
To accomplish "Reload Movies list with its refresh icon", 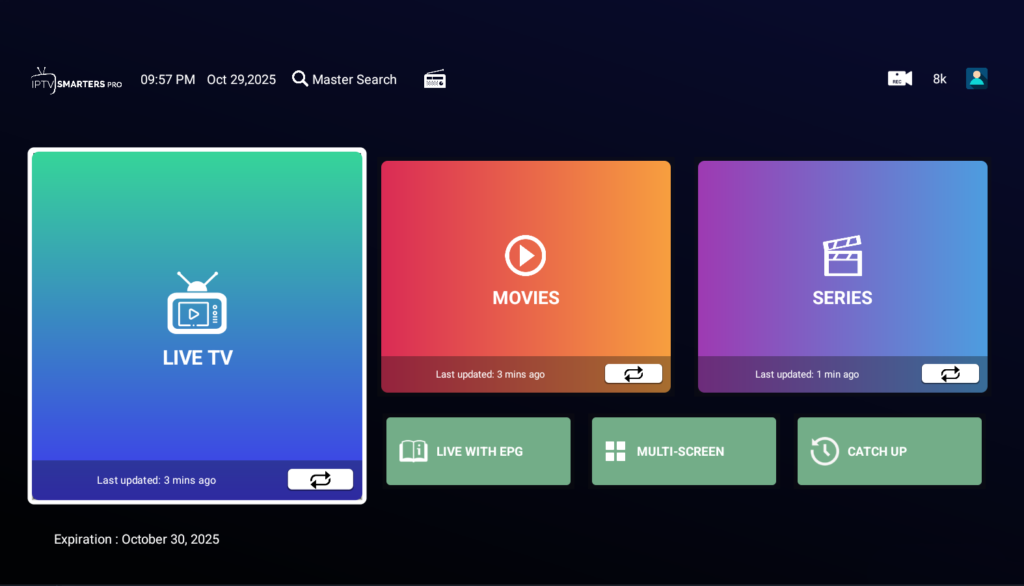I will point(633,373).
